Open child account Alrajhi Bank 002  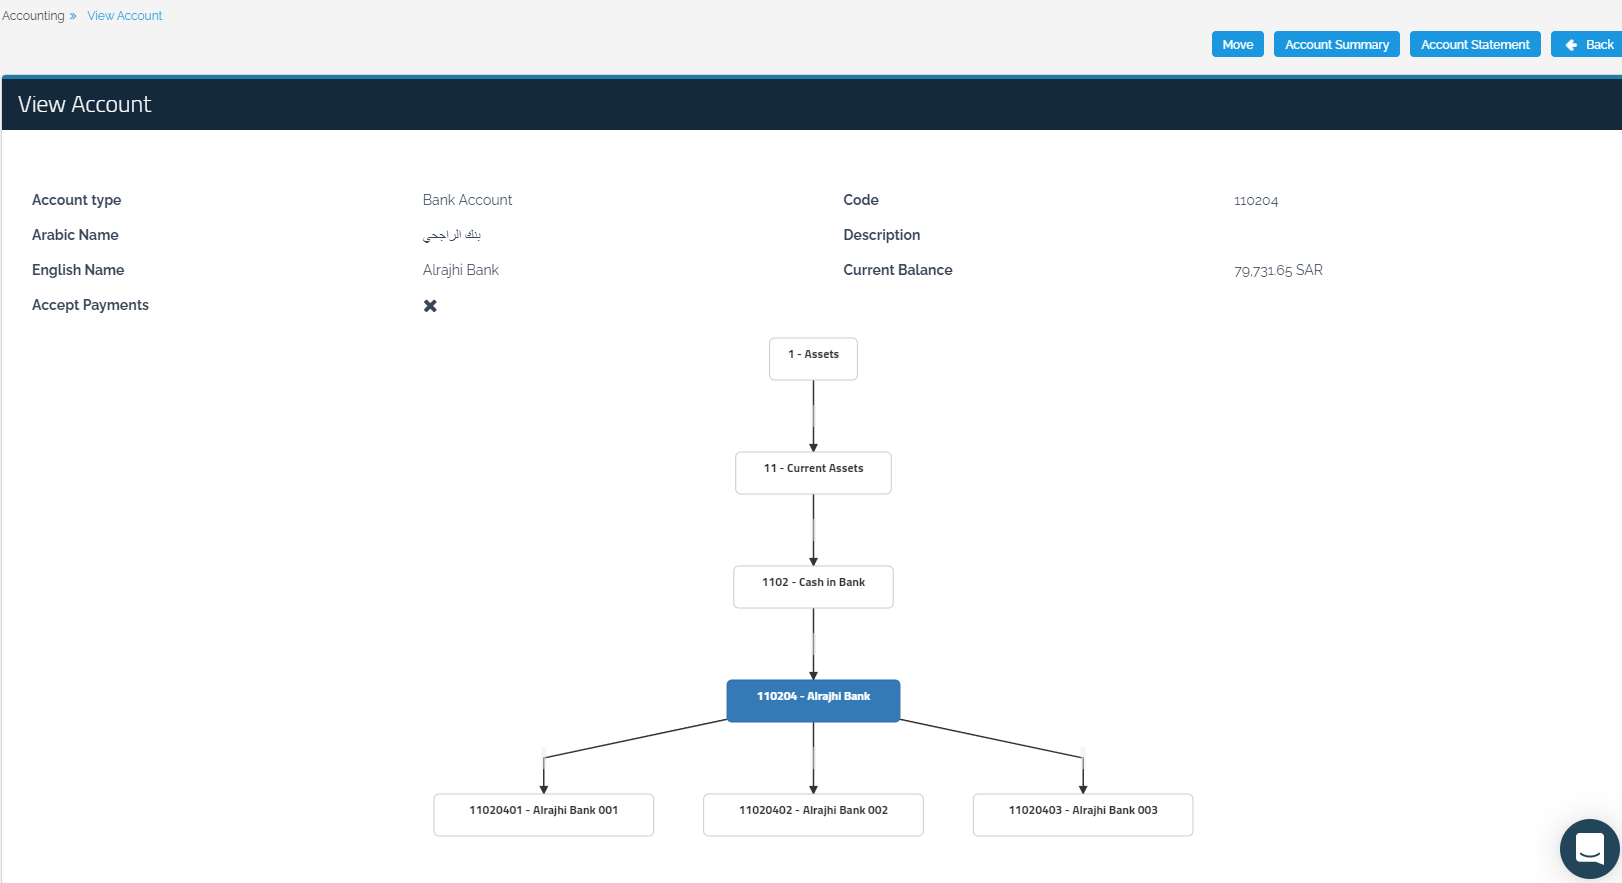pos(813,814)
